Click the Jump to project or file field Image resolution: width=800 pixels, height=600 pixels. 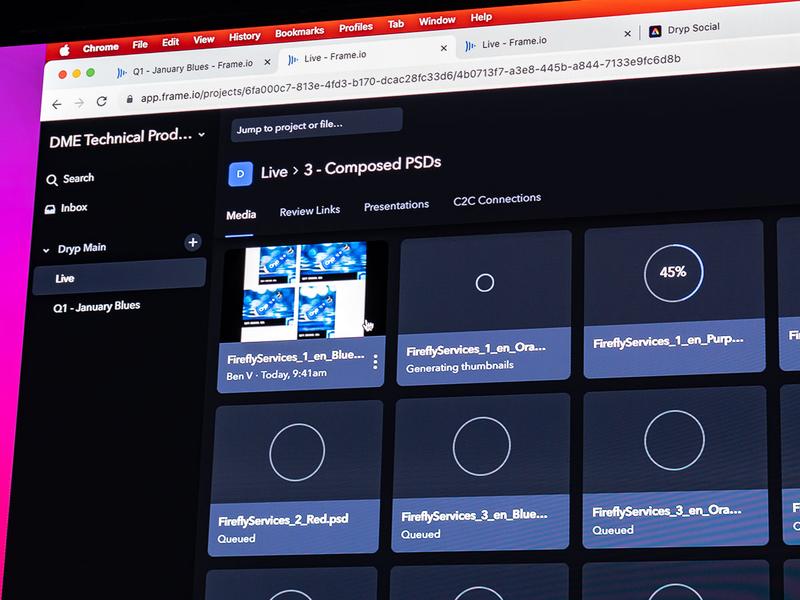point(316,124)
